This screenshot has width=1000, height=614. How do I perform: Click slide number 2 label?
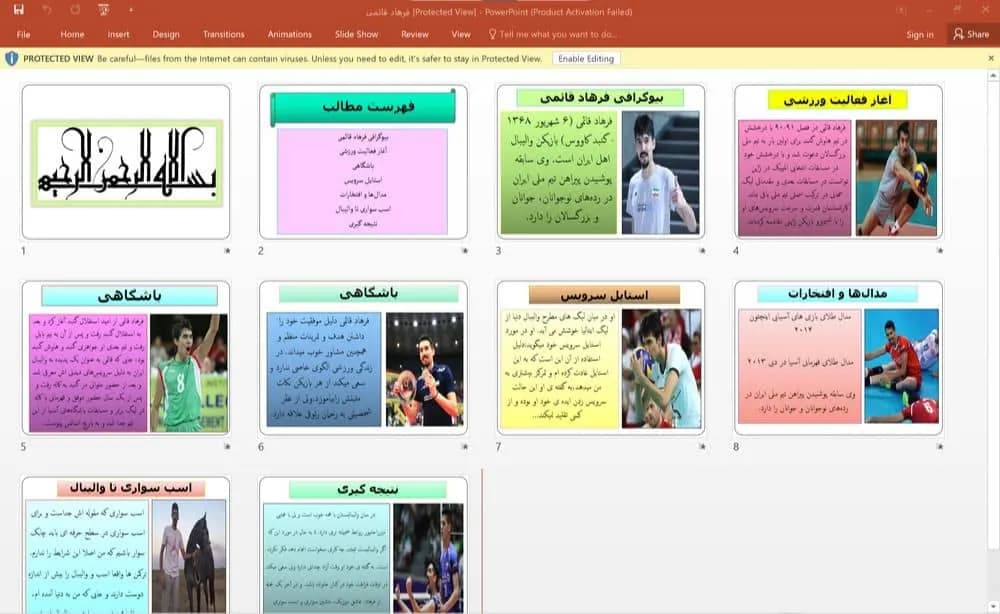261,251
